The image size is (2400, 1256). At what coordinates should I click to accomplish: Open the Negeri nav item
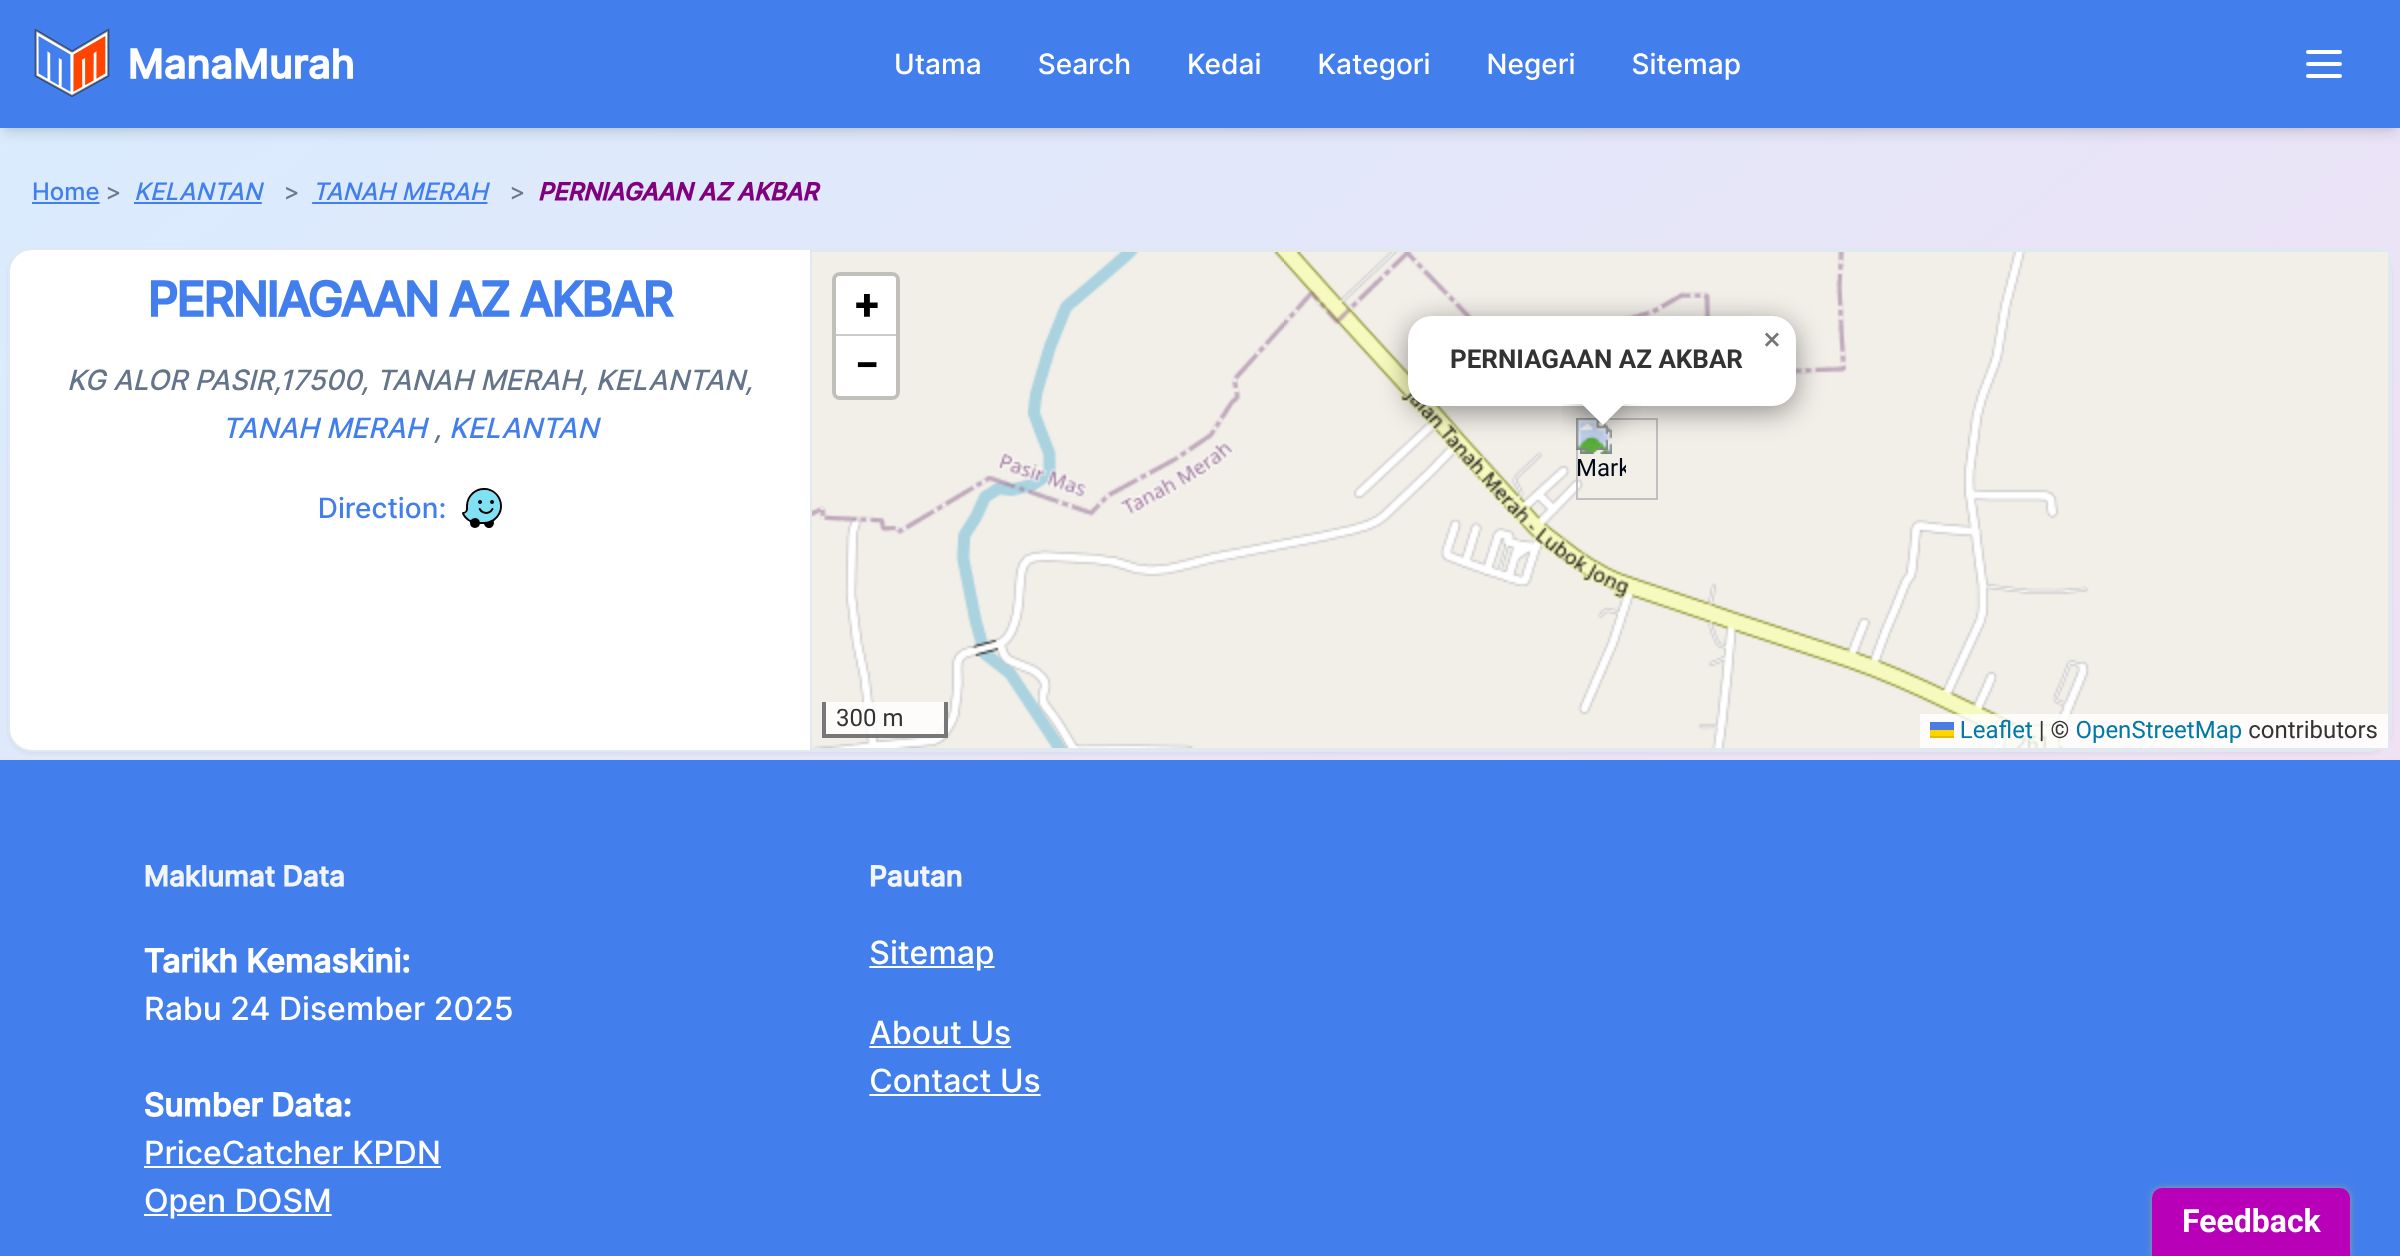pos(1530,64)
